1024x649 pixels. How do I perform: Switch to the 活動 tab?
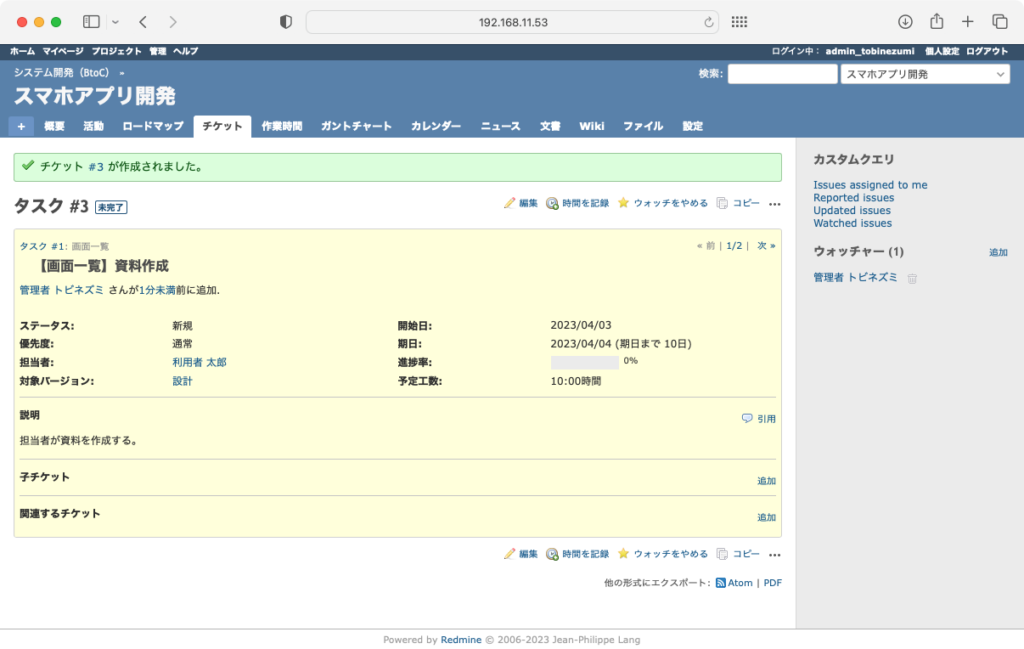tap(93, 126)
